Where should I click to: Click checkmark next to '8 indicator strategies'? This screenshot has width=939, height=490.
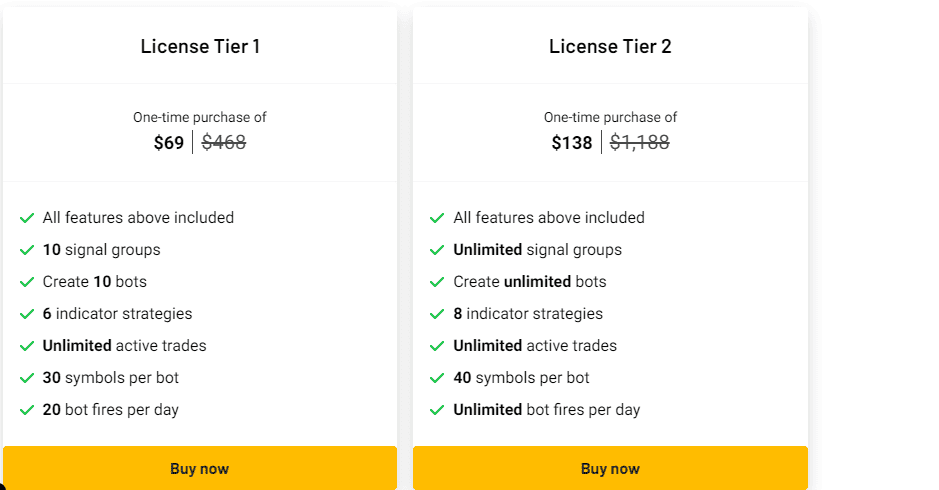[437, 314]
